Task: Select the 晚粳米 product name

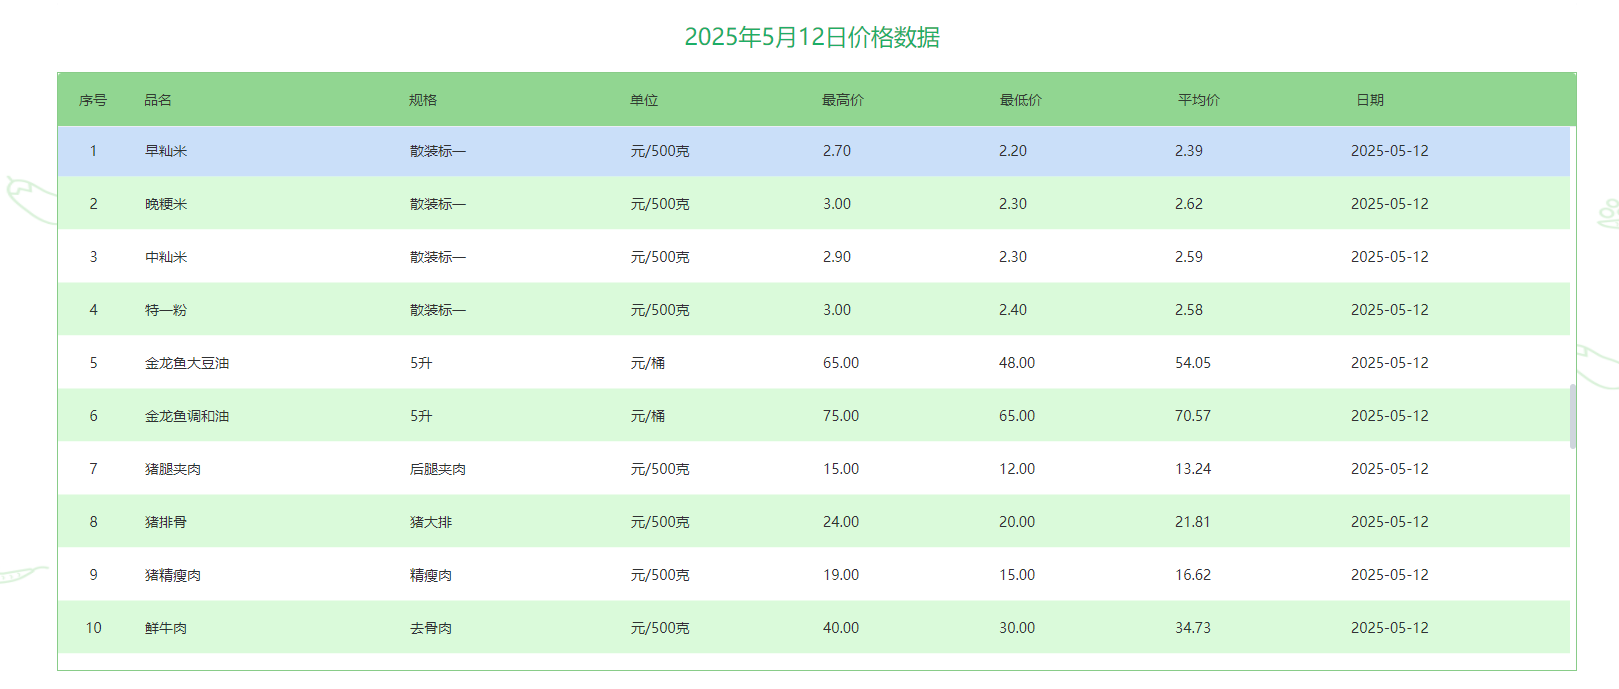Action: click(166, 204)
